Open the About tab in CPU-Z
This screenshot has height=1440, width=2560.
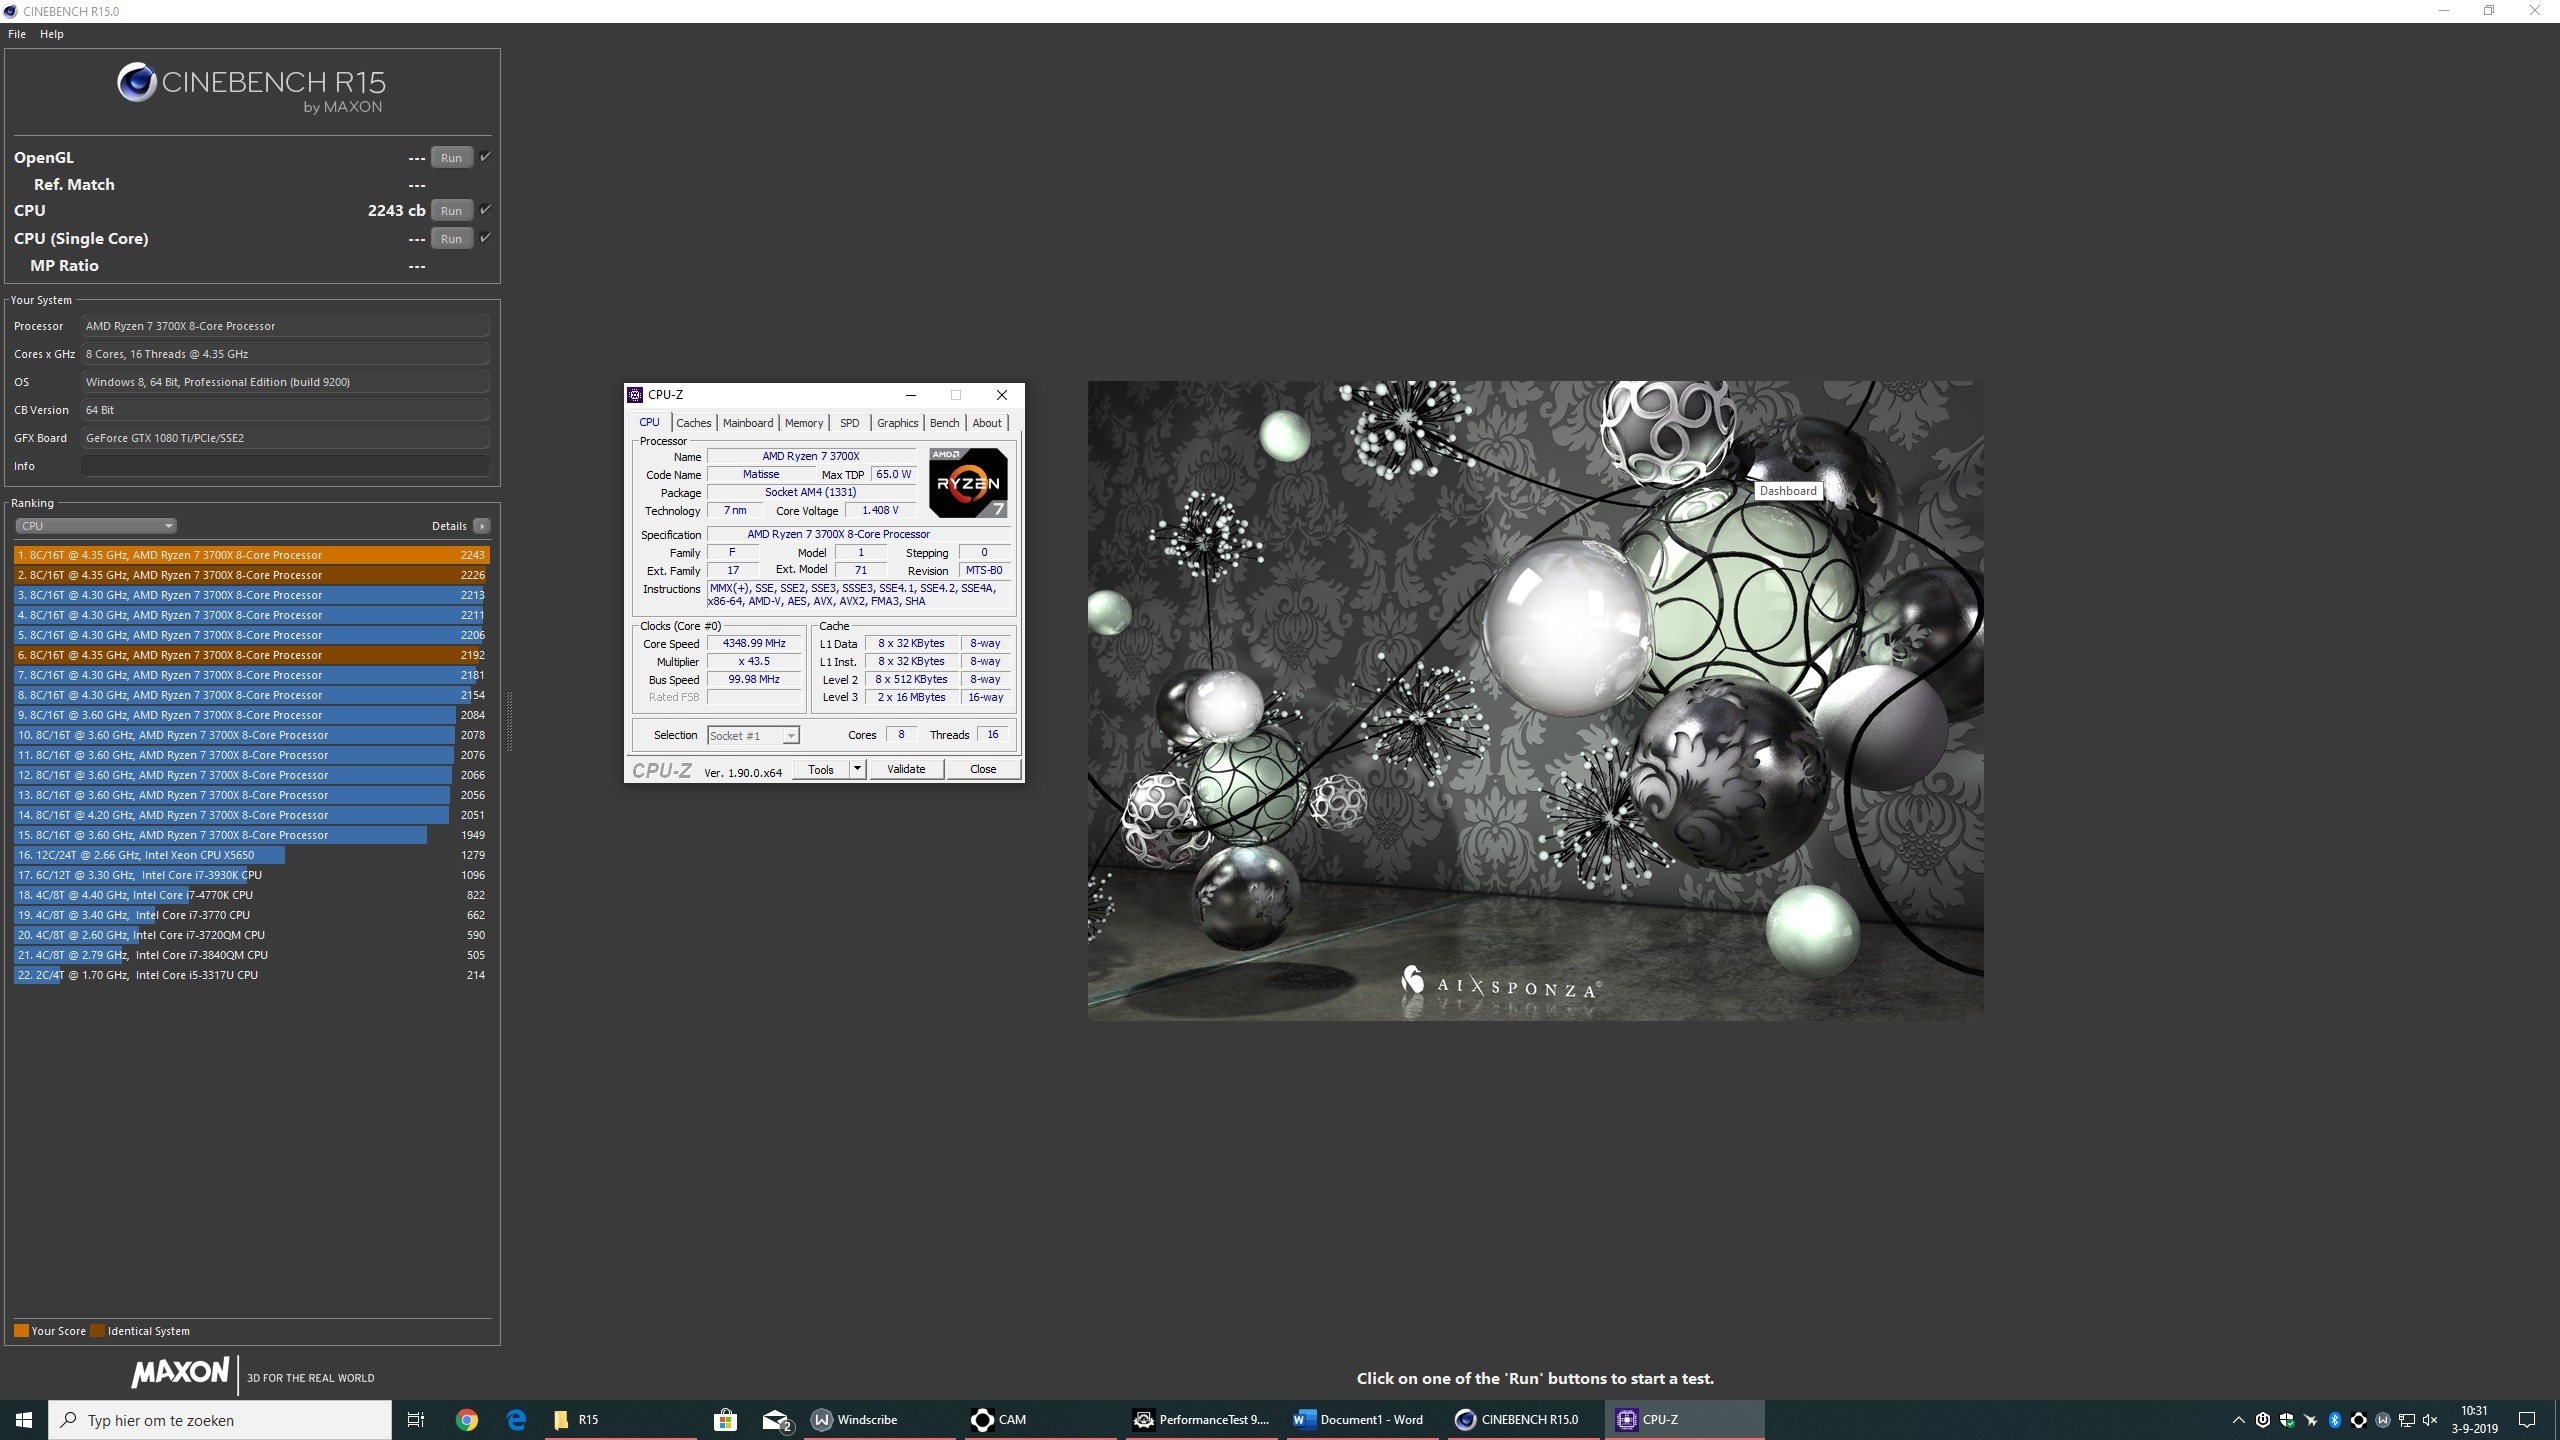click(x=987, y=423)
